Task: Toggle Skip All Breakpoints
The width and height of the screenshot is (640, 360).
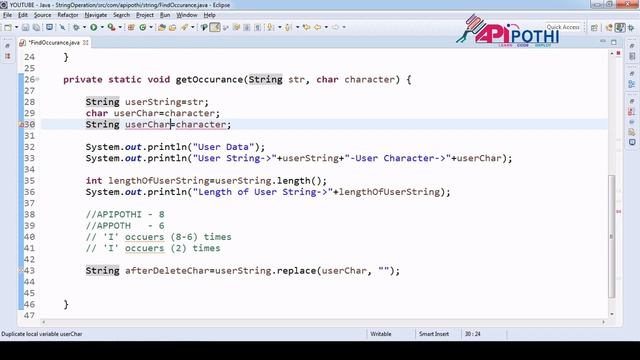Action: 62,27
